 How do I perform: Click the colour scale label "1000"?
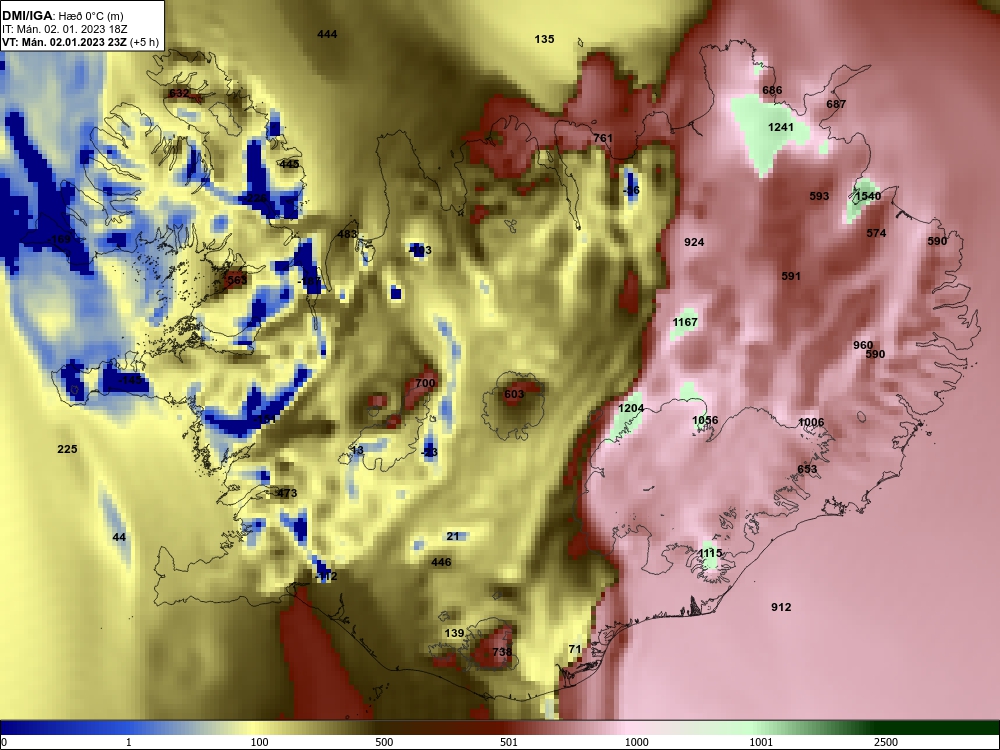tap(636, 742)
